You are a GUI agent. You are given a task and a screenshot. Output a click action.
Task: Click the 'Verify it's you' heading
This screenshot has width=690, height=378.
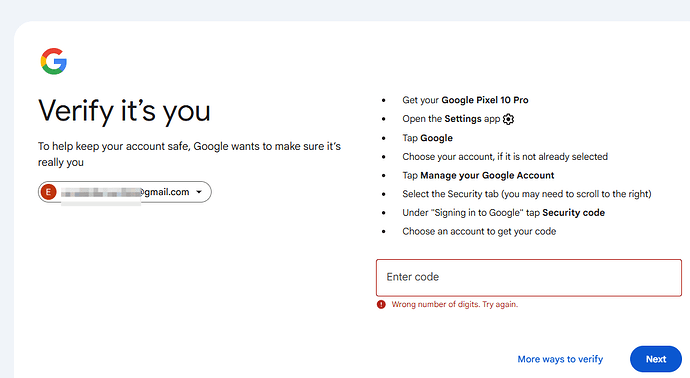(125, 111)
